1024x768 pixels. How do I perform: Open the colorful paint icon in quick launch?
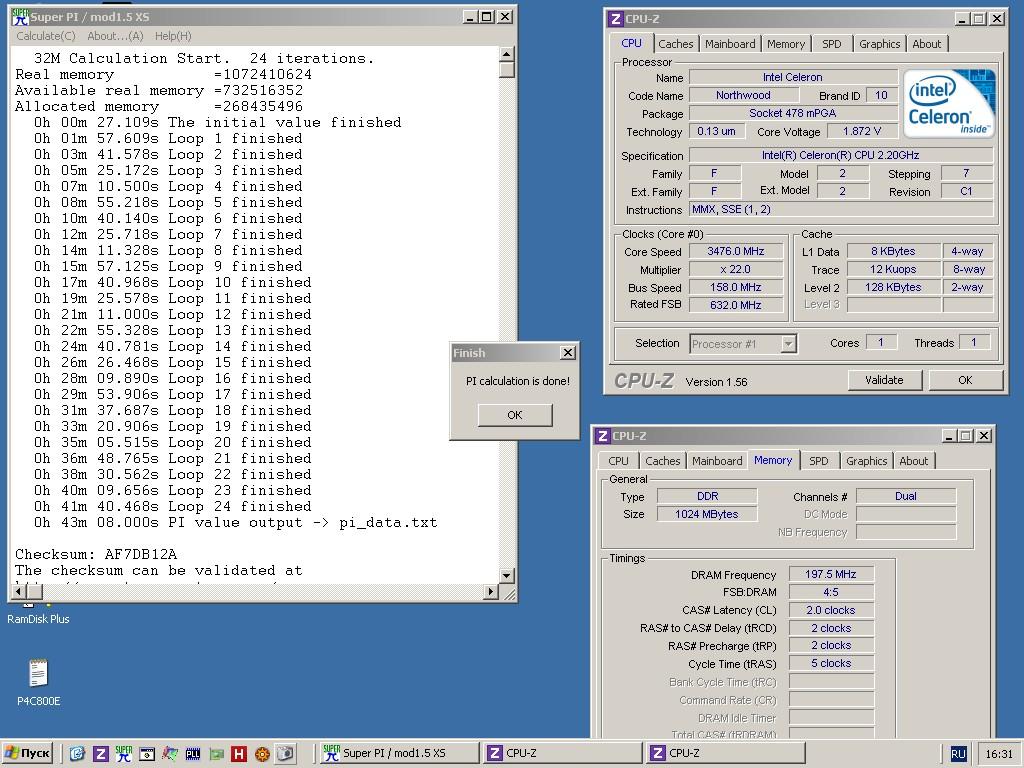tap(170, 754)
